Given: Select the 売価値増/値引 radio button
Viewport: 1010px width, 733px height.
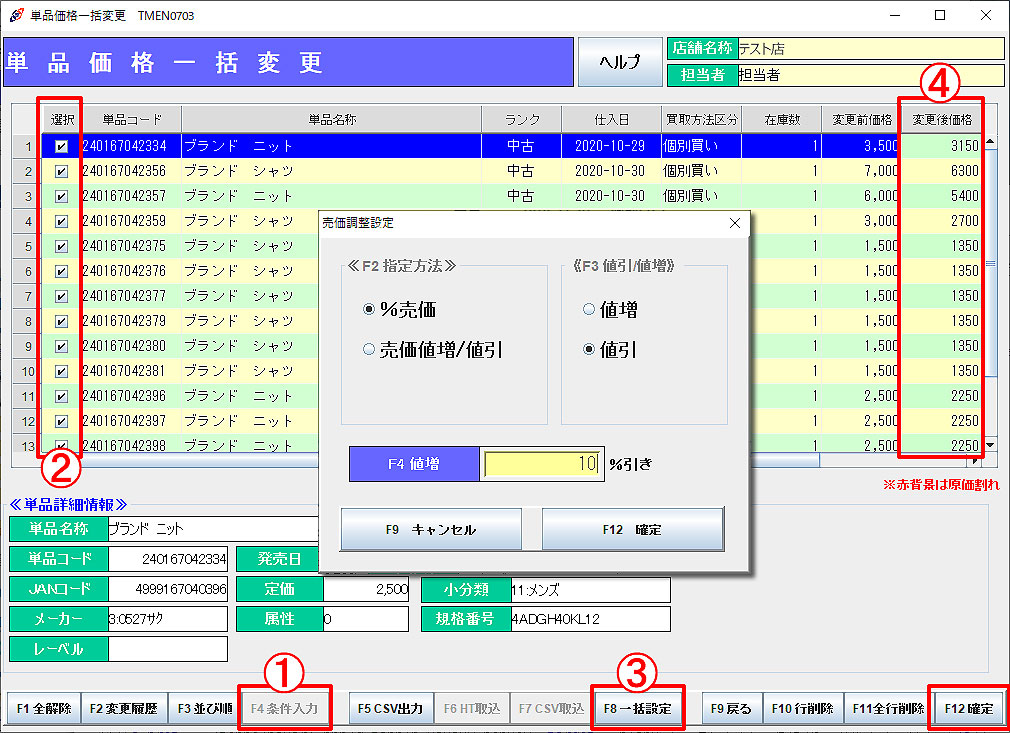Looking at the screenshot, I should 371,348.
